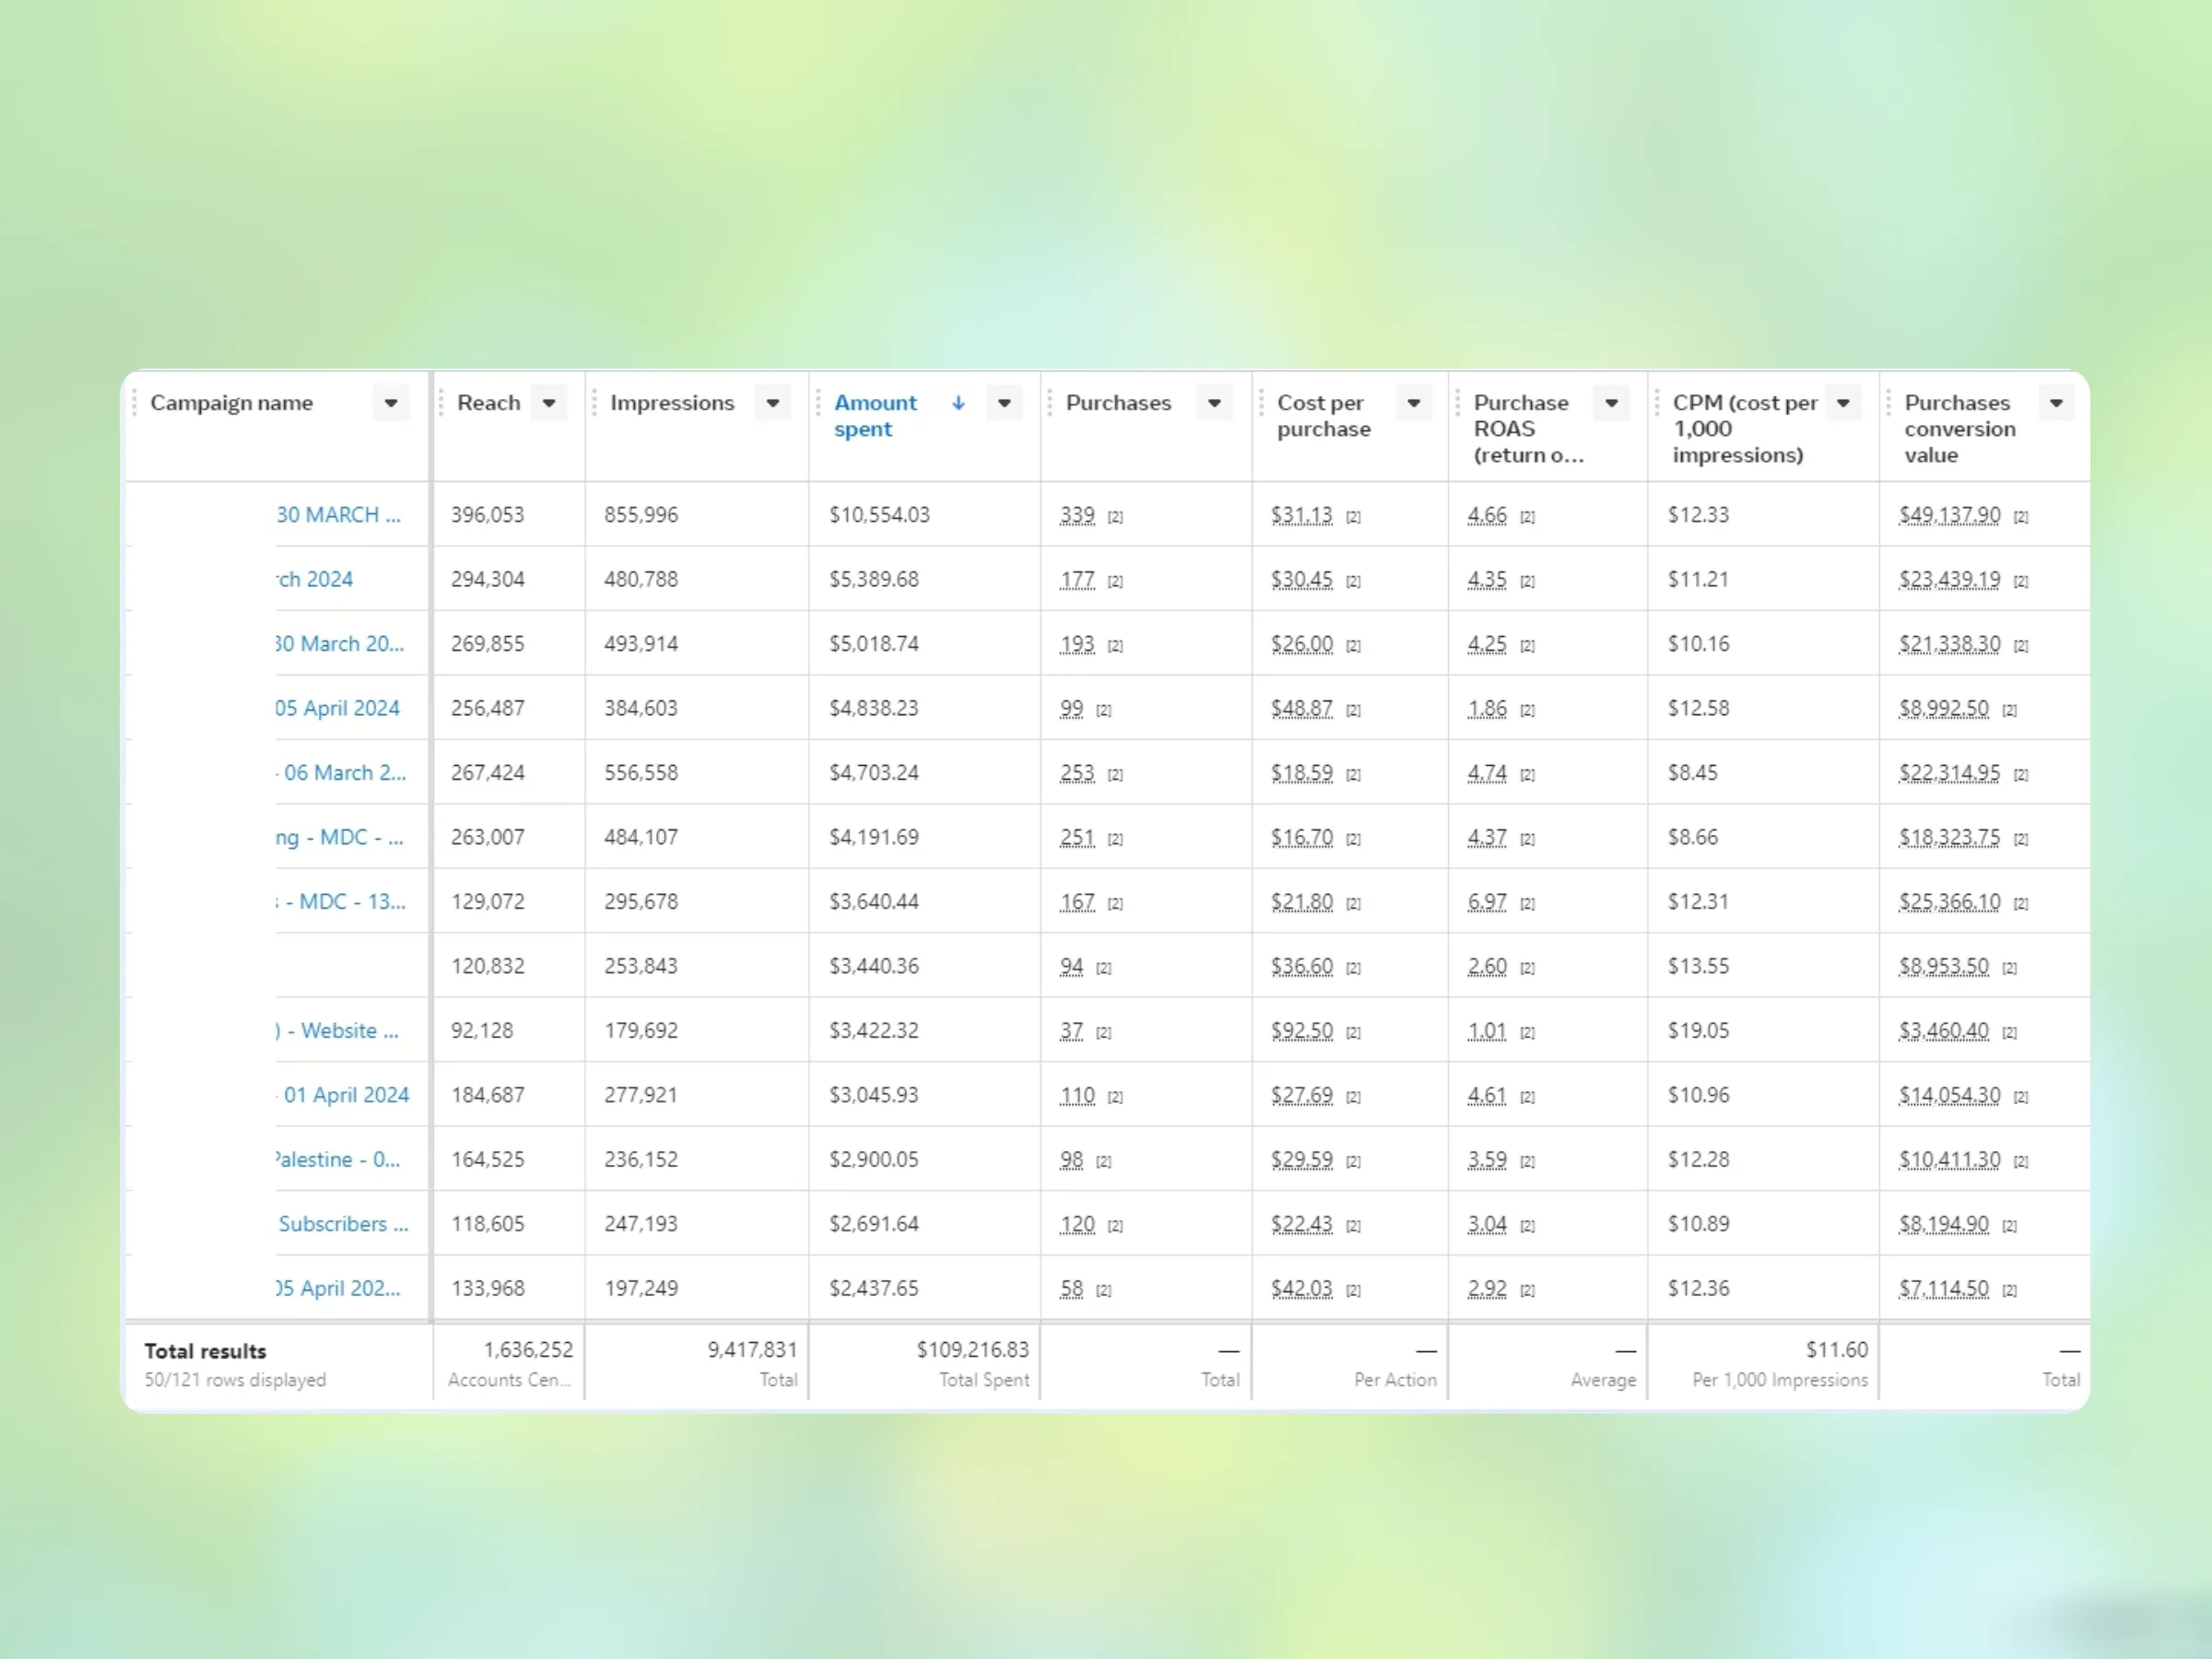This screenshot has width=2212, height=1659.
Task: Click the 30 MARCH campaign name link
Action: (x=338, y=515)
